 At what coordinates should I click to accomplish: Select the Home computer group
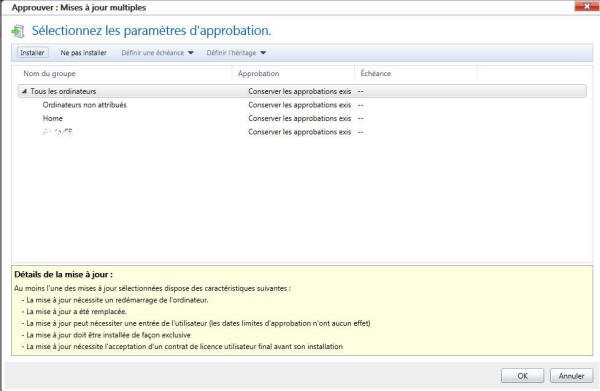[52, 118]
